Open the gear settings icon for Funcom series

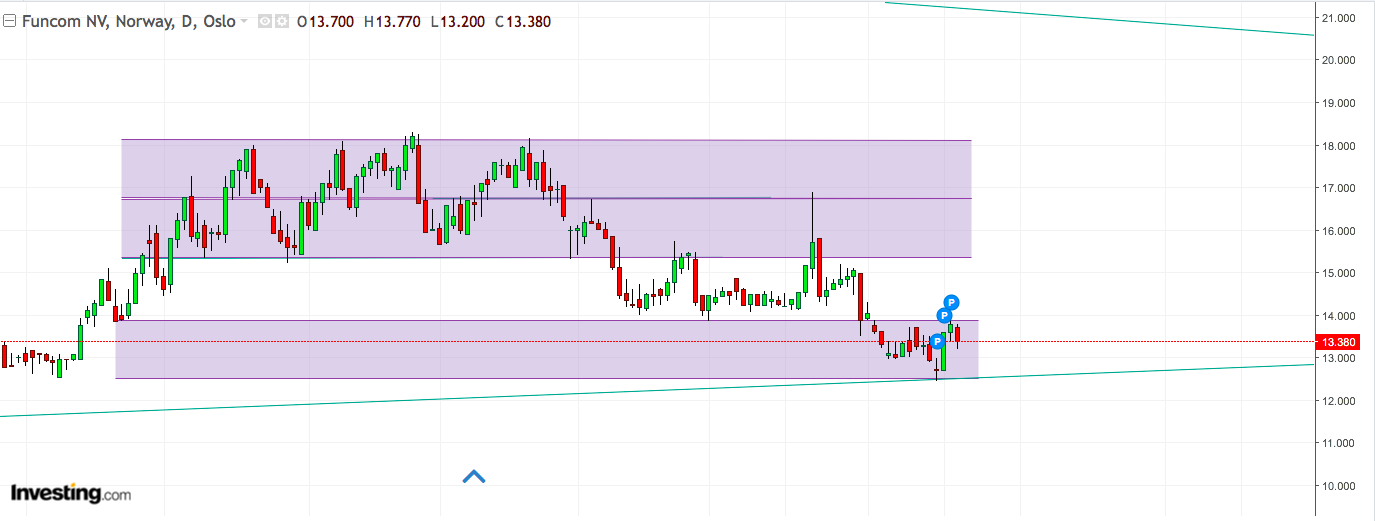pos(282,21)
